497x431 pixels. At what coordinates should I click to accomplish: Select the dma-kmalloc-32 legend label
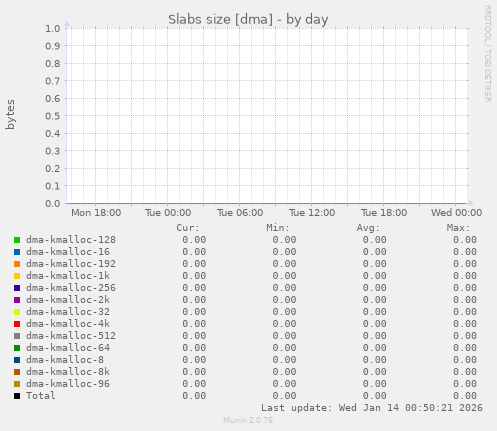point(68,312)
